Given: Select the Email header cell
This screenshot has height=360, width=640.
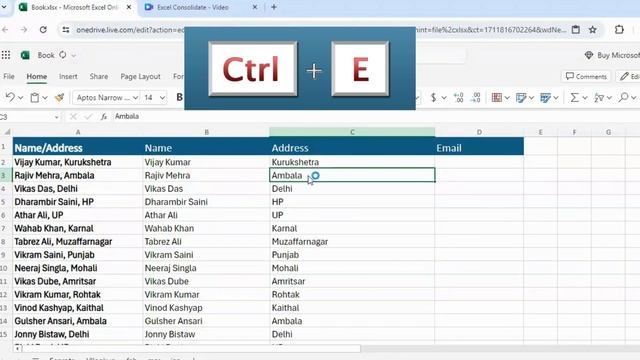Looking at the screenshot, I should point(479,148).
